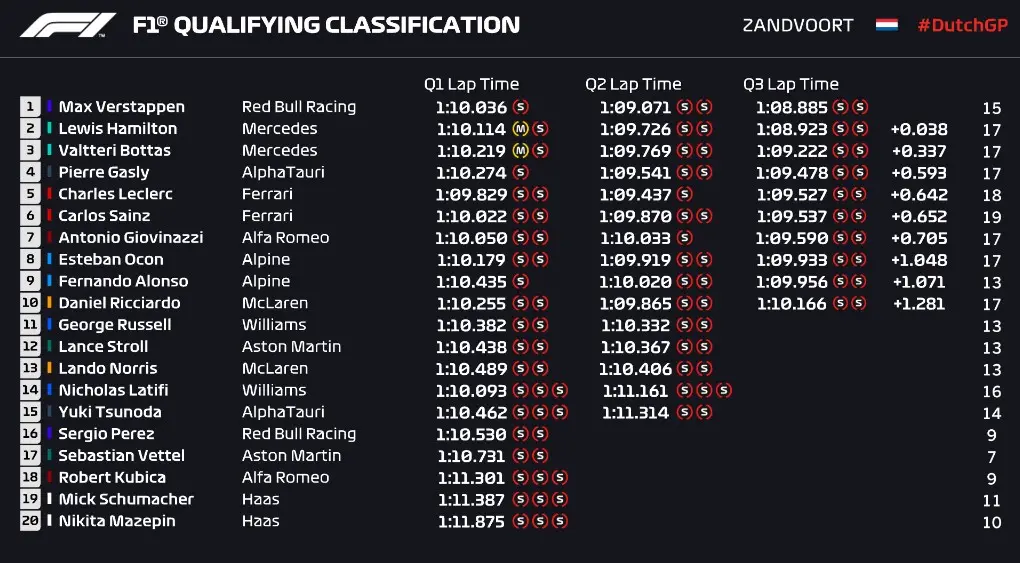Click Verstappen's Q3 lap time 1:08.885
Image resolution: width=1020 pixels, height=563 pixels.
point(791,107)
